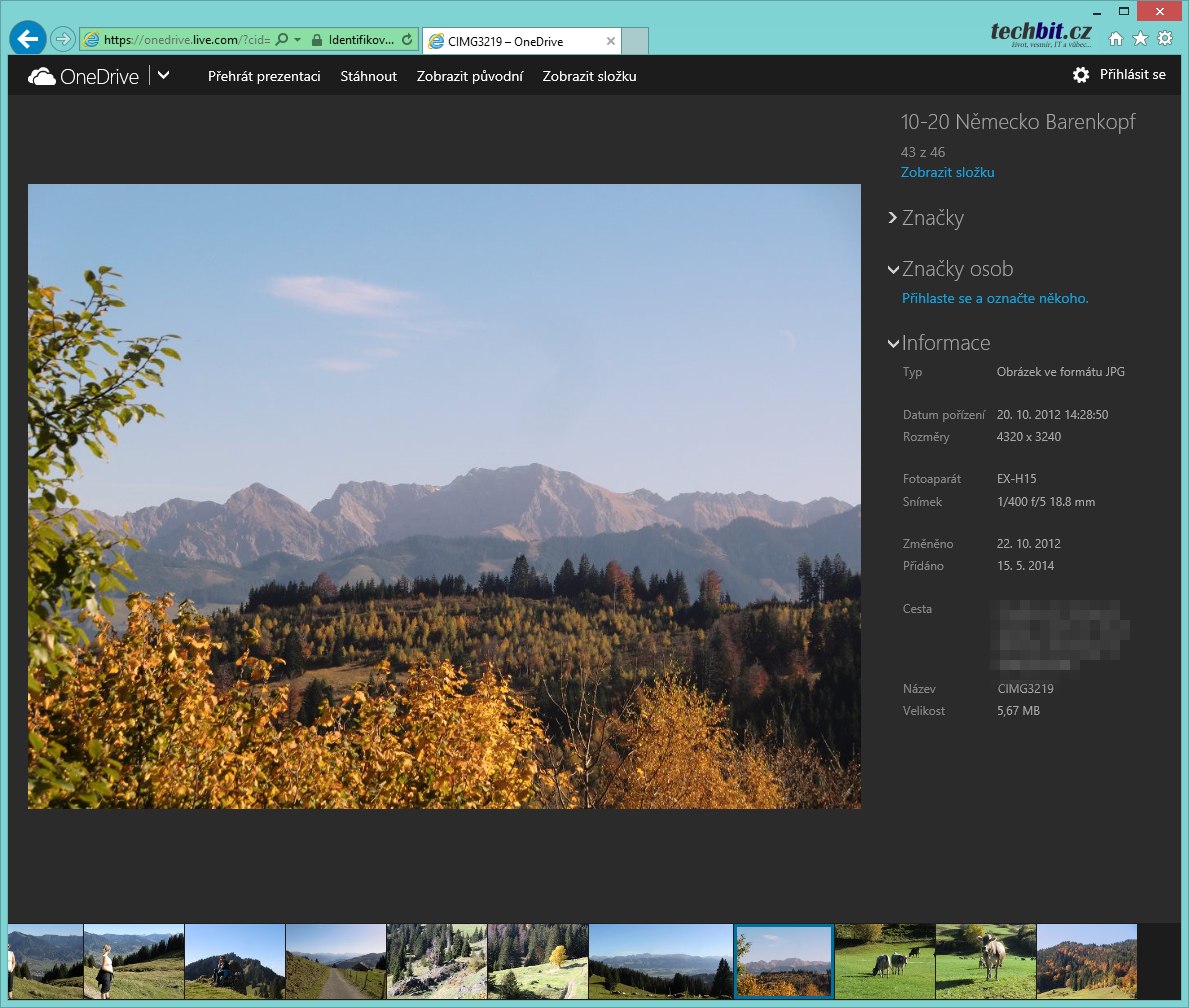Collapse the Informace section

(x=893, y=343)
